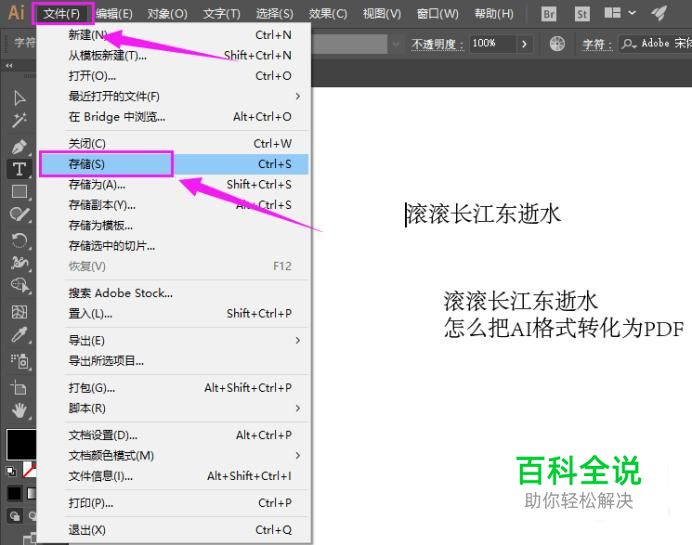This screenshot has height=545, width=692.
Task: Select the Magic Wand tool
Action: click(19, 120)
